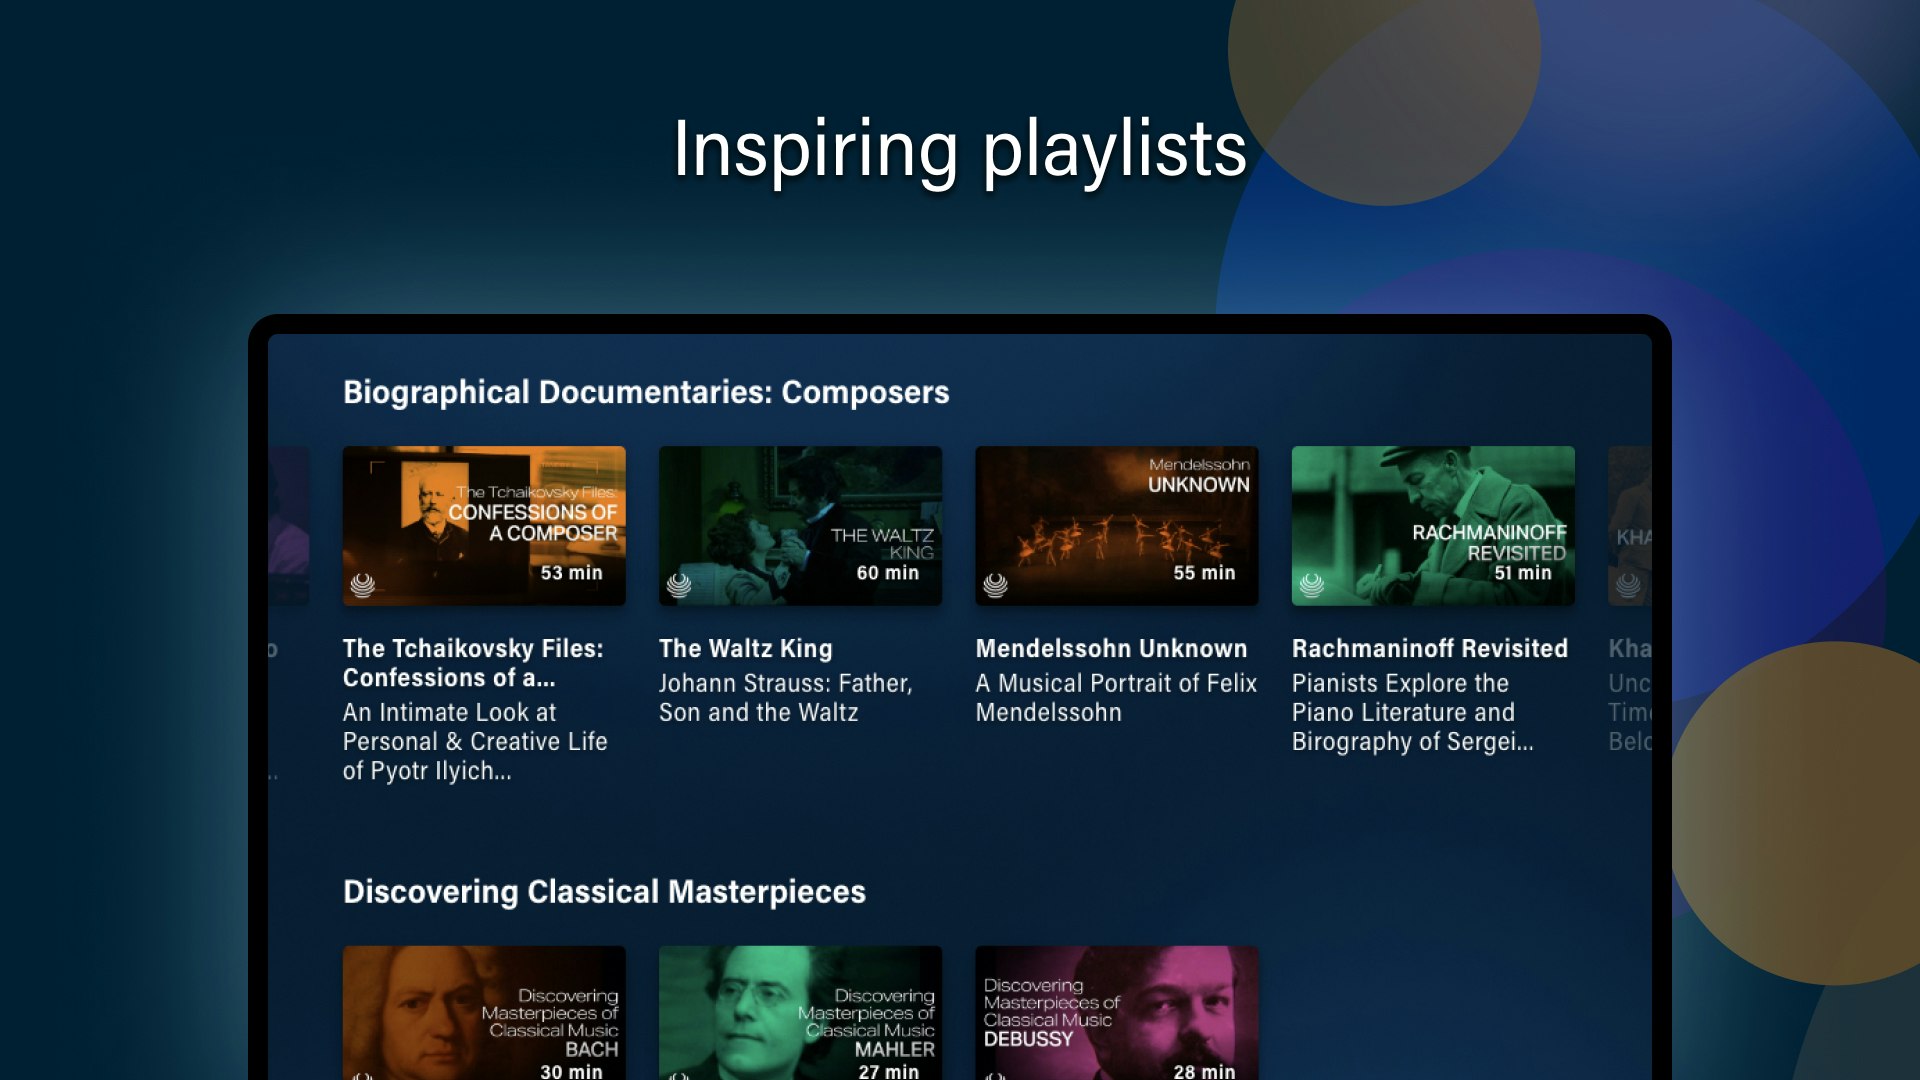Click logo icon on Rachmaninoff Revisited card
This screenshot has height=1080, width=1920.
(1312, 585)
